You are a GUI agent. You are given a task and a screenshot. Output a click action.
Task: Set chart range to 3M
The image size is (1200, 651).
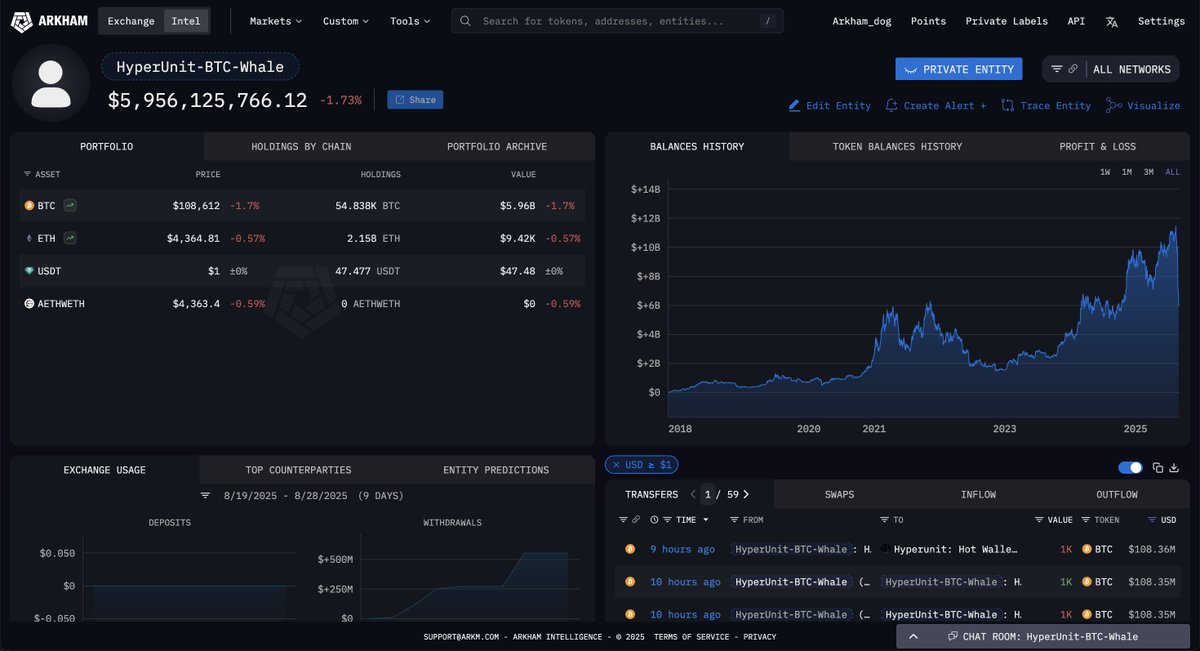(x=1149, y=172)
